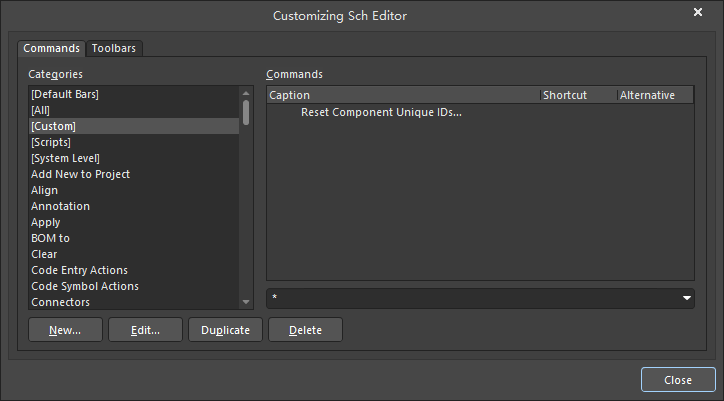Select the Commands tab

(x=51, y=48)
